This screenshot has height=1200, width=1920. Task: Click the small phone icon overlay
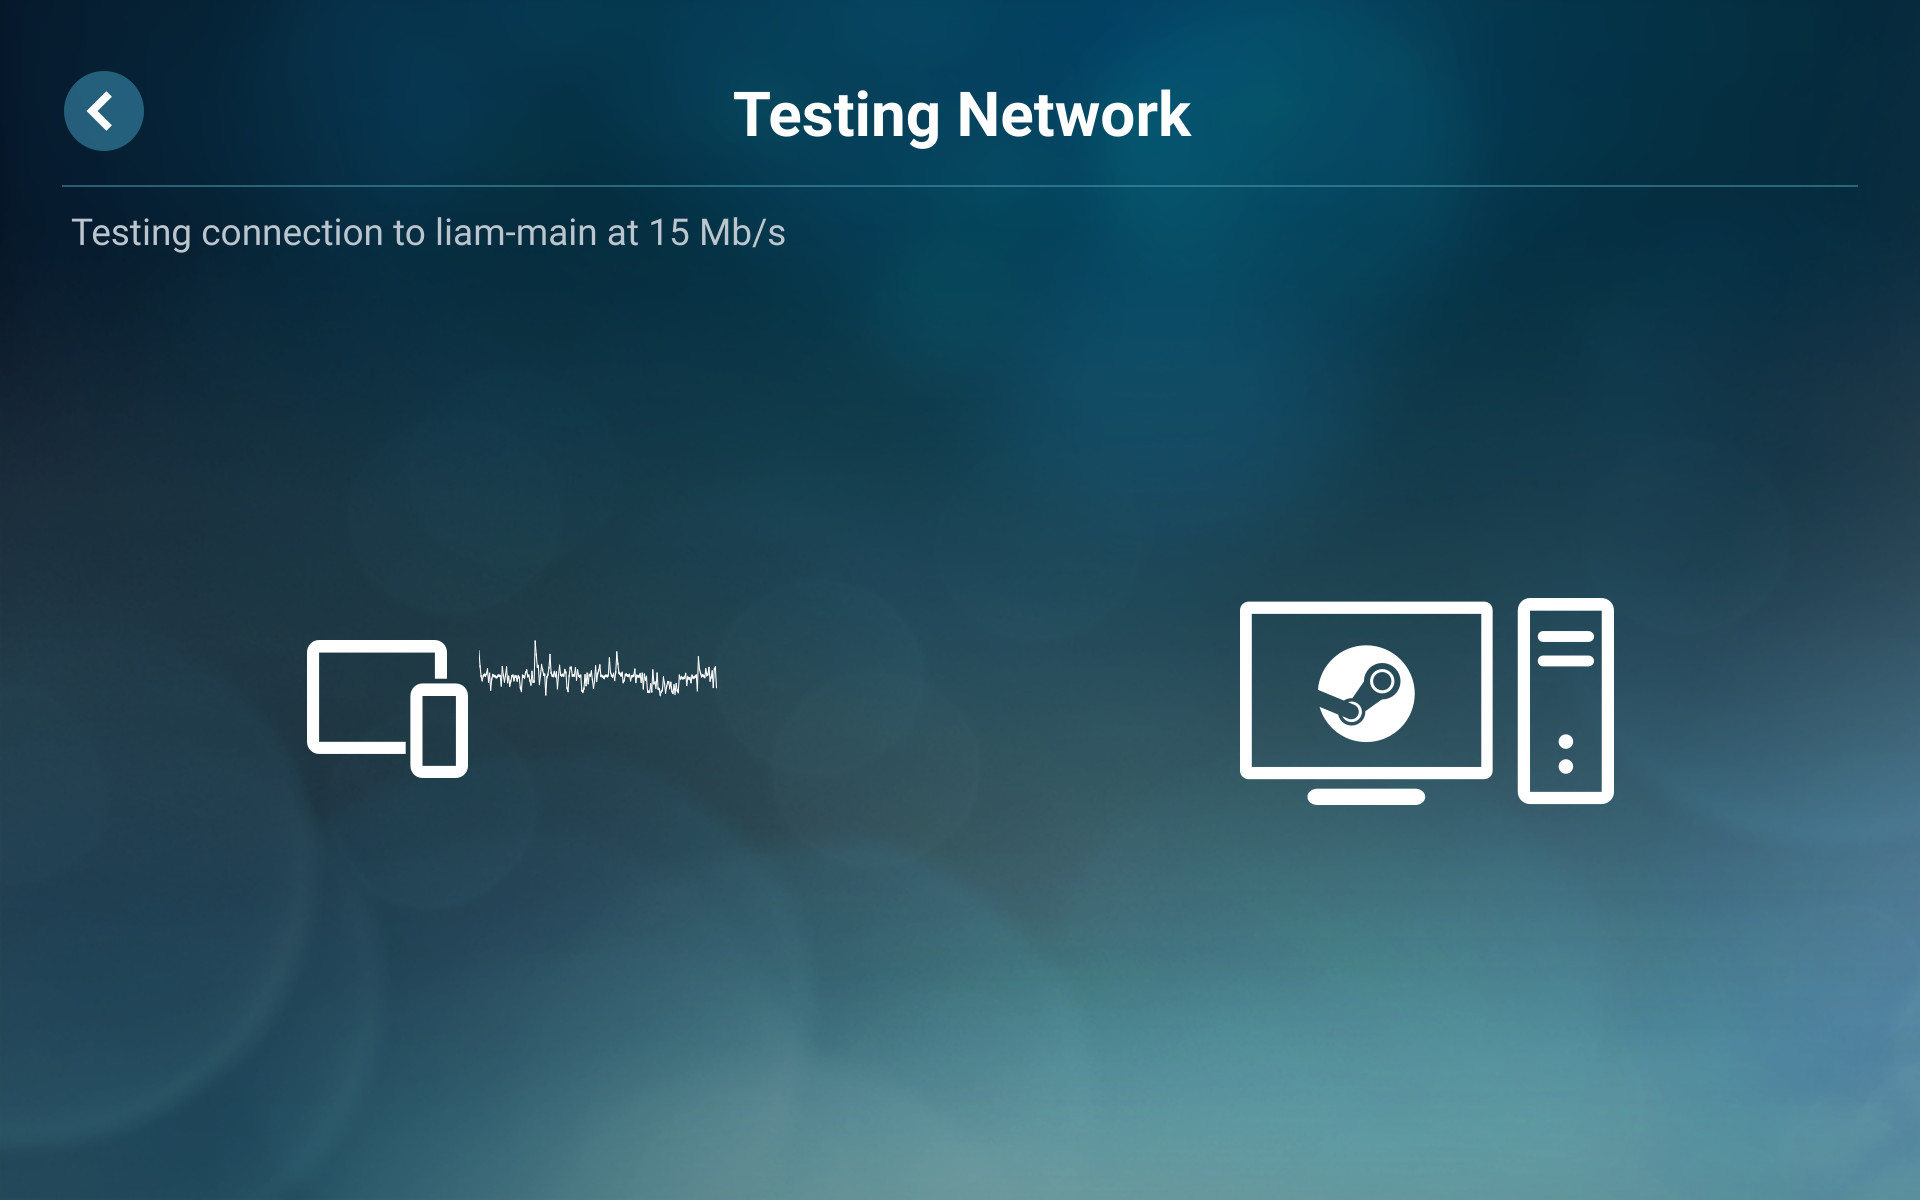pyautogui.click(x=439, y=731)
